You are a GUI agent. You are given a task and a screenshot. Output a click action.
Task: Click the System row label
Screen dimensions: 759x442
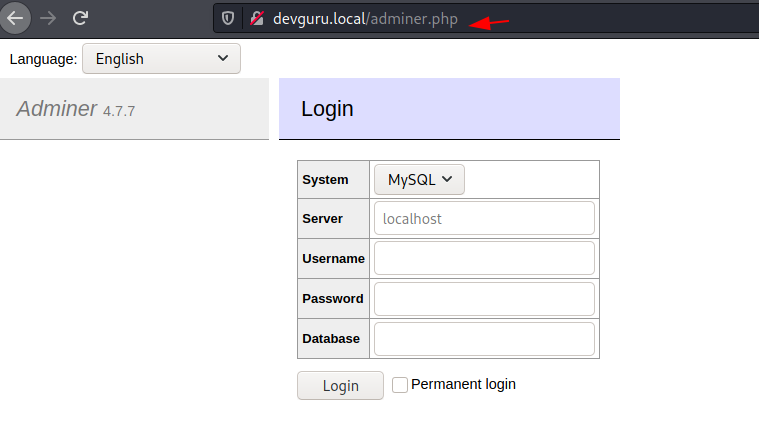(325, 180)
